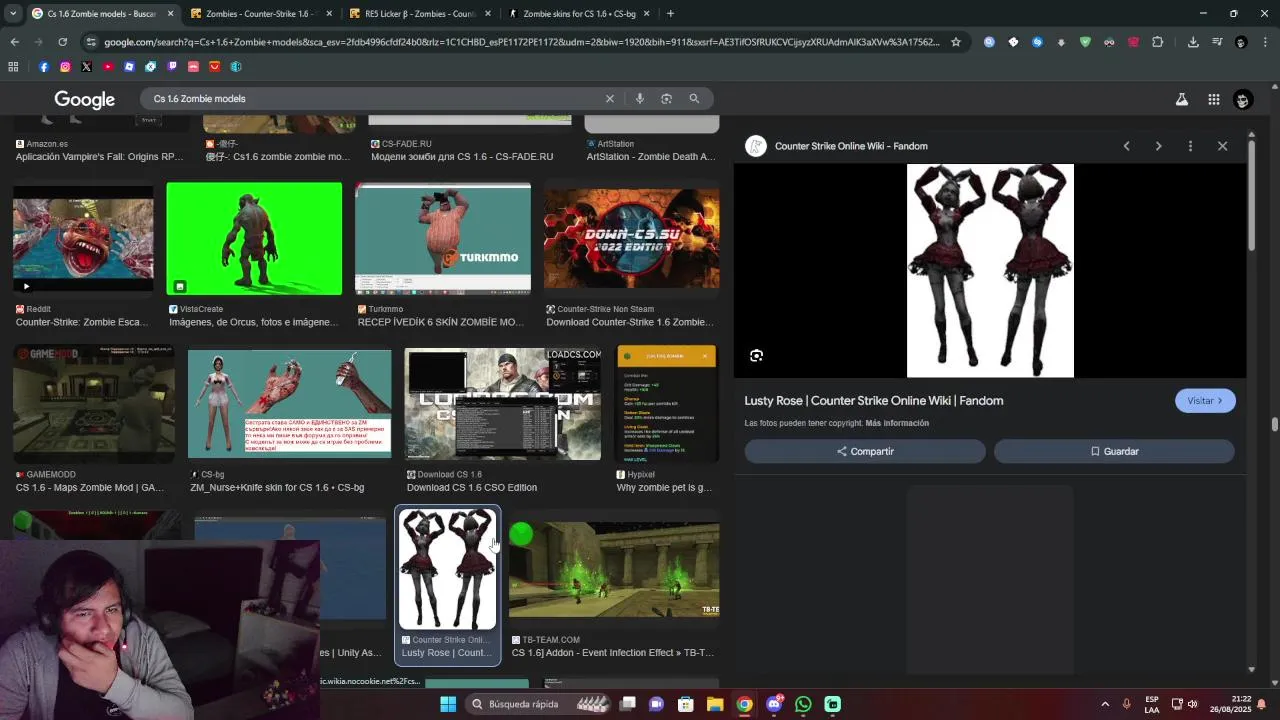Open the Turkmmo zombie skin thumbnail
The width and height of the screenshot is (1280, 720).
443,238
